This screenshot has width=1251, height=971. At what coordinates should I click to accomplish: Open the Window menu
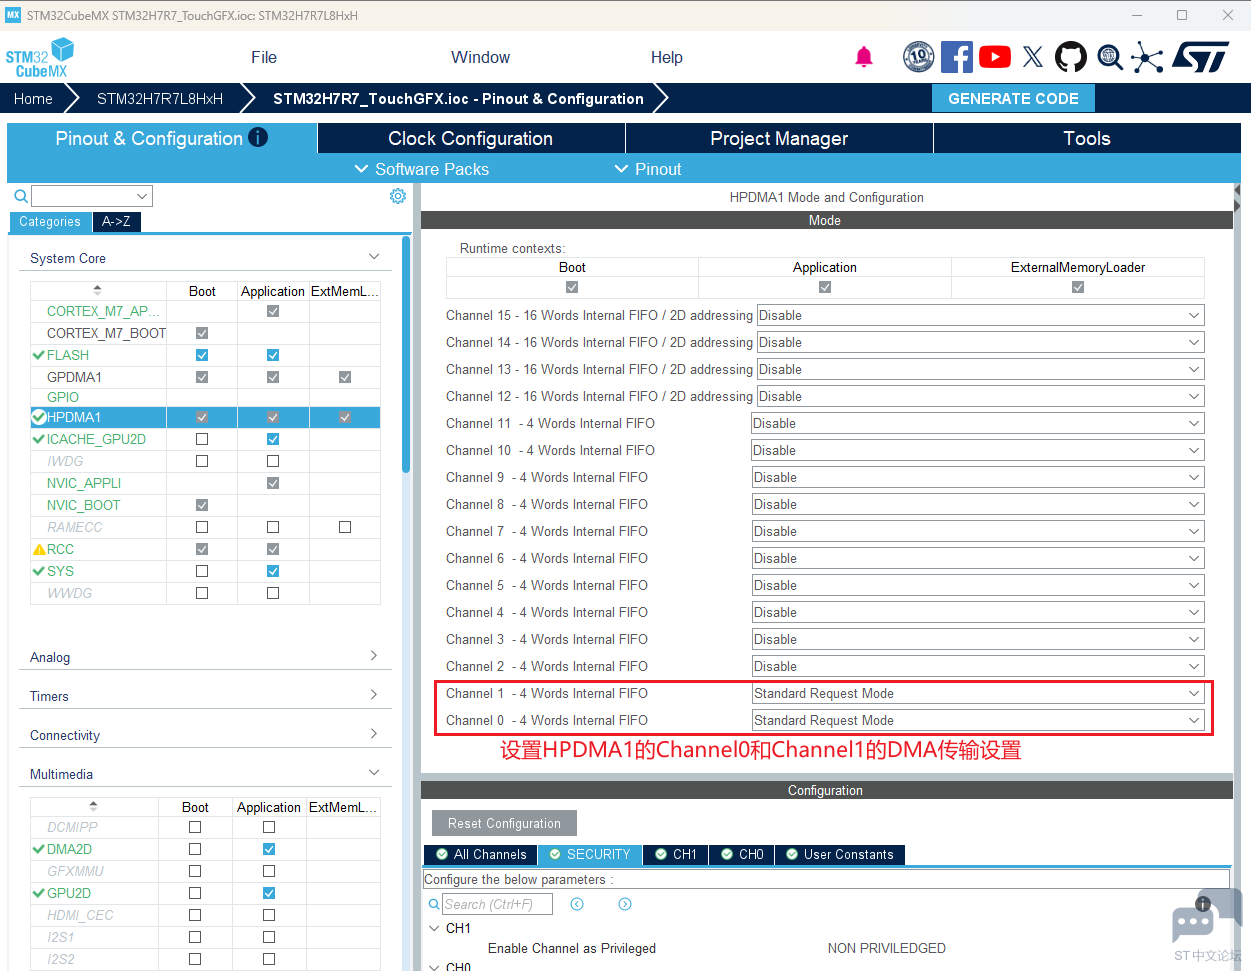click(x=480, y=57)
